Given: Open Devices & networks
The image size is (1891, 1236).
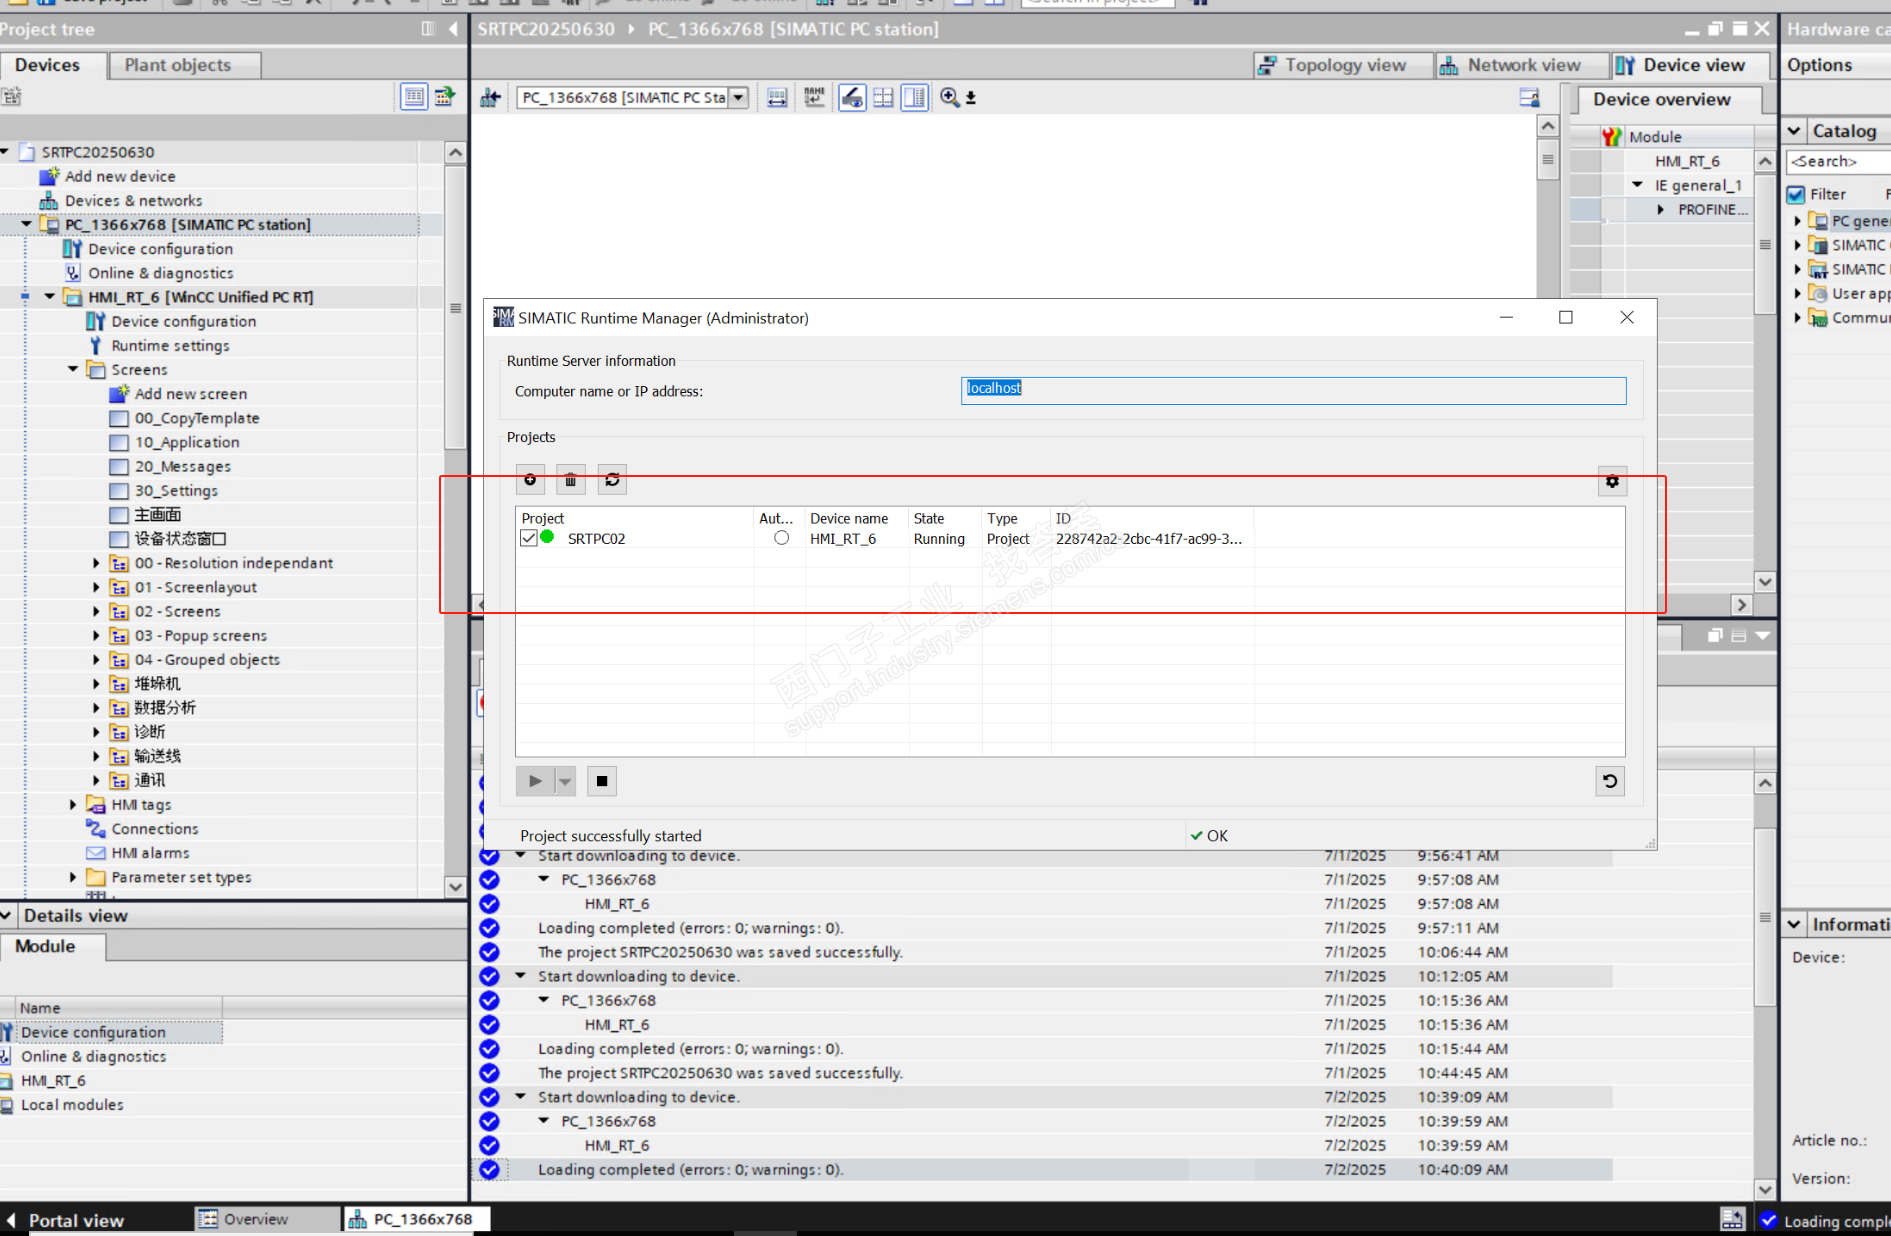Looking at the screenshot, I should click(x=133, y=201).
